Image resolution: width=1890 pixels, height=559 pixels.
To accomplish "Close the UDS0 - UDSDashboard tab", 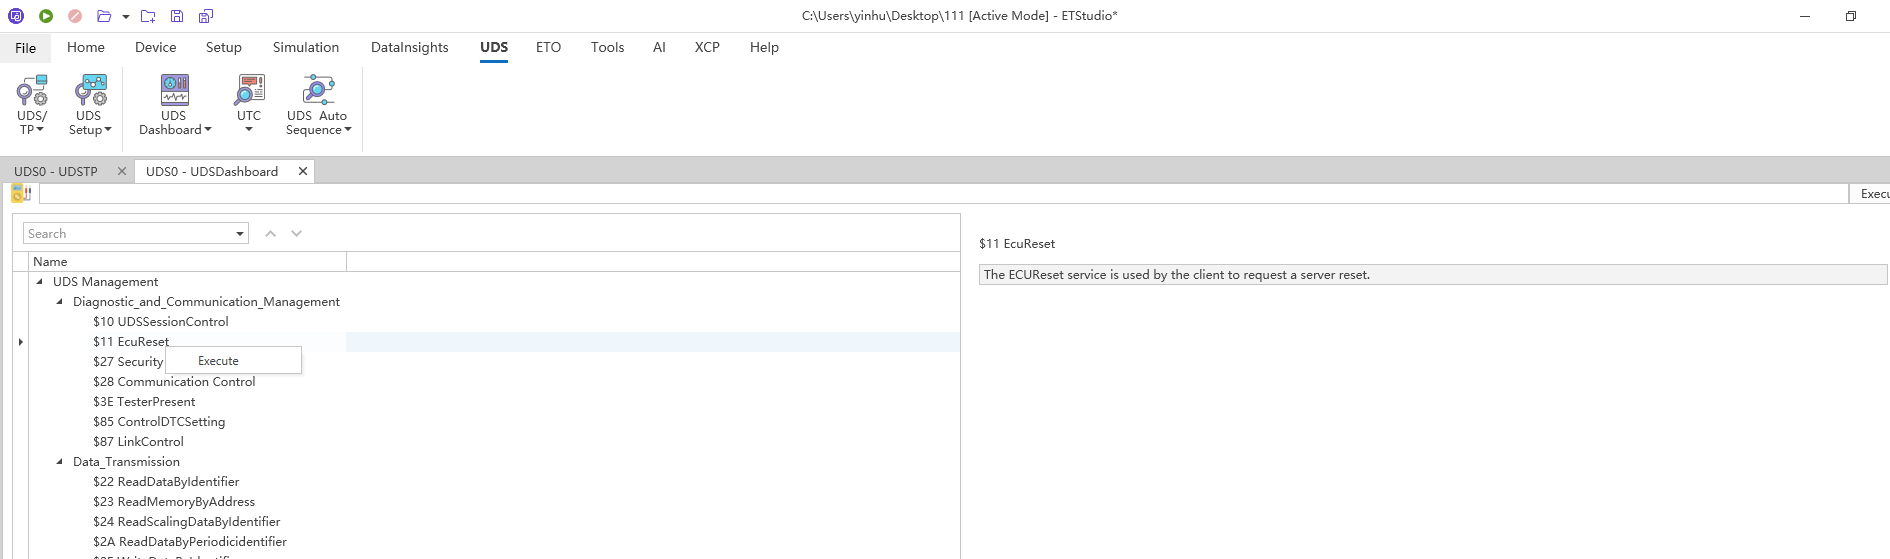I will point(302,172).
